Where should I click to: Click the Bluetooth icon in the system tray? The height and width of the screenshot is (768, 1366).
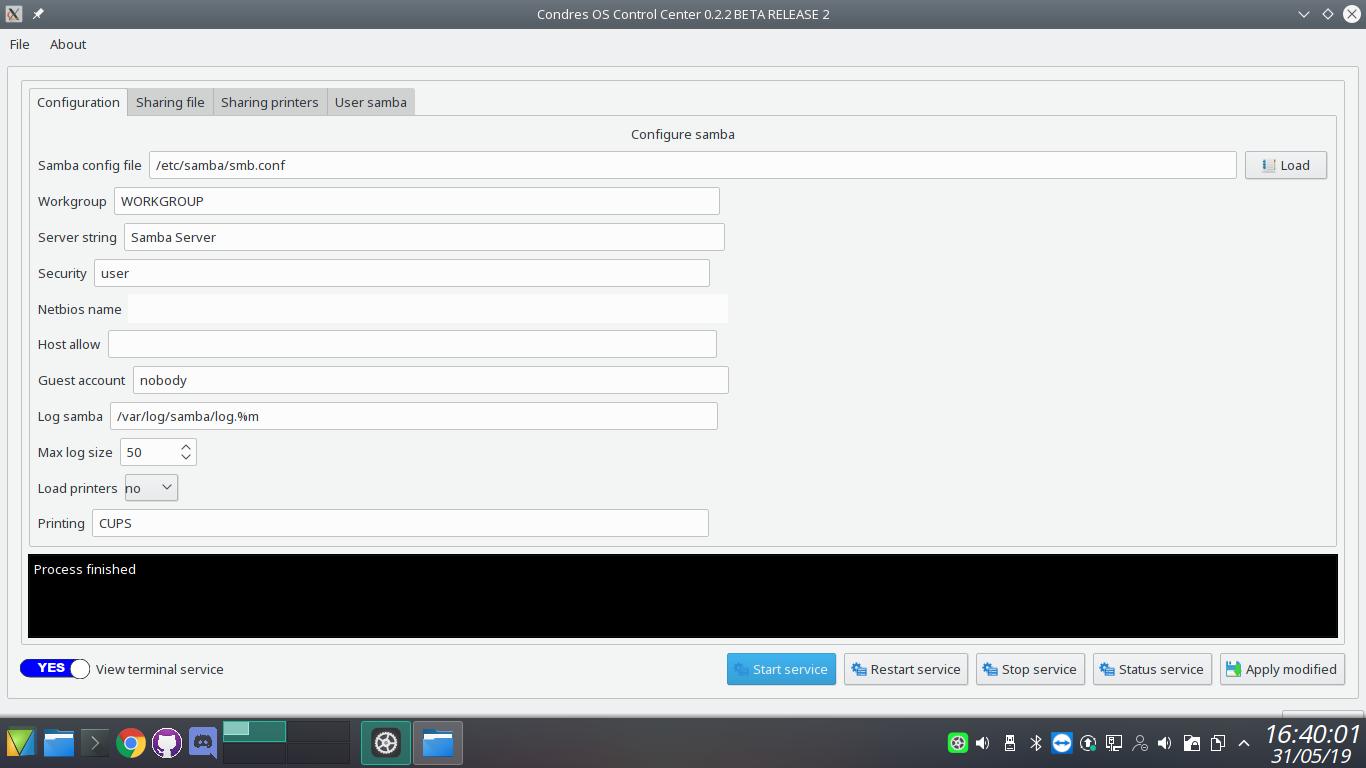pyautogui.click(x=1036, y=743)
